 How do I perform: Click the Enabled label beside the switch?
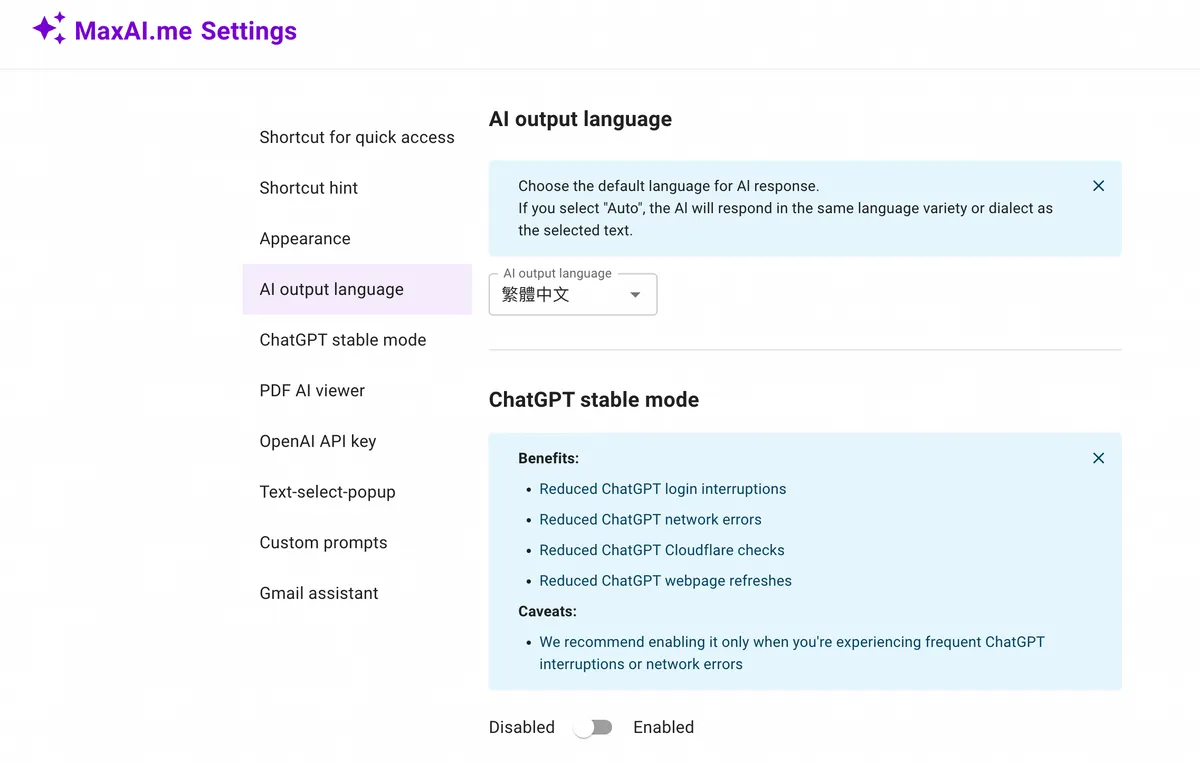point(663,728)
